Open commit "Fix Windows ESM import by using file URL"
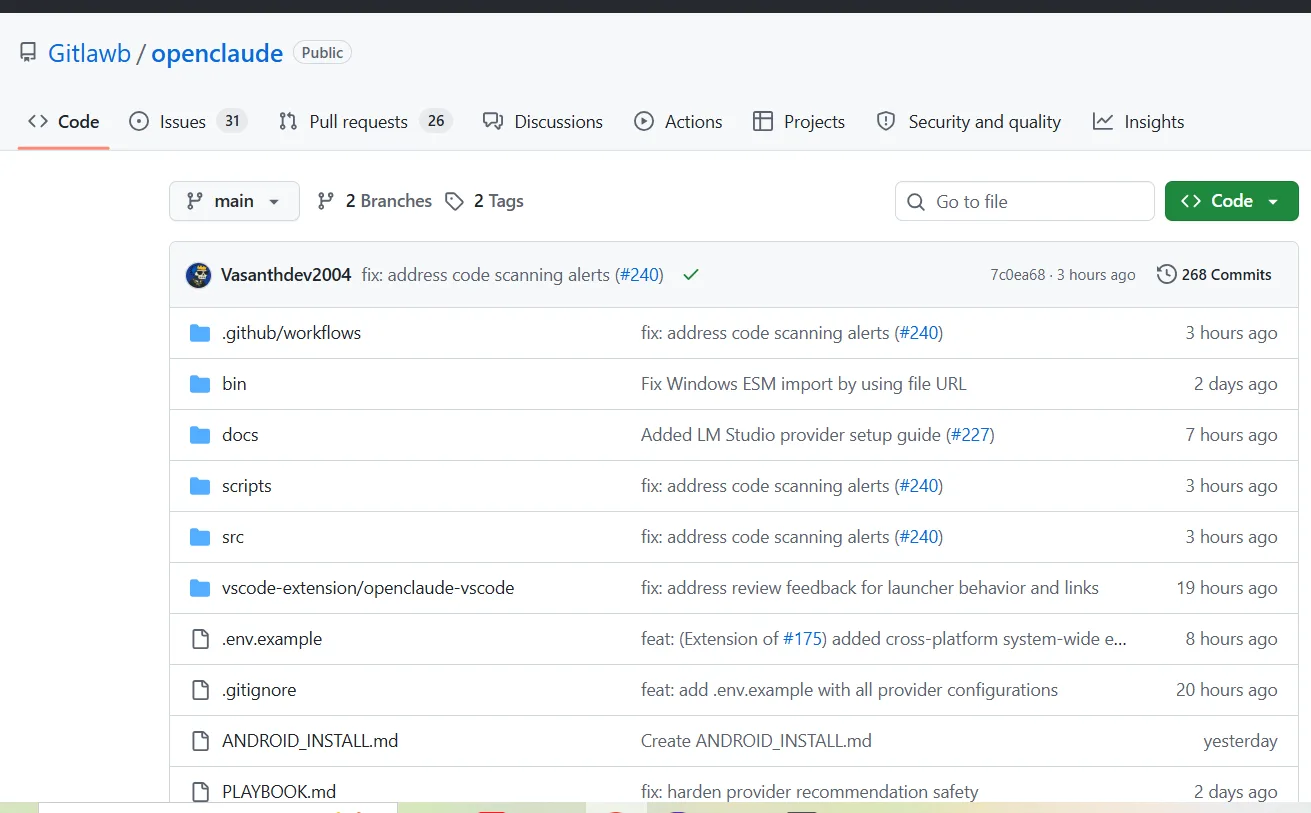This screenshot has width=1311, height=813. coord(804,384)
